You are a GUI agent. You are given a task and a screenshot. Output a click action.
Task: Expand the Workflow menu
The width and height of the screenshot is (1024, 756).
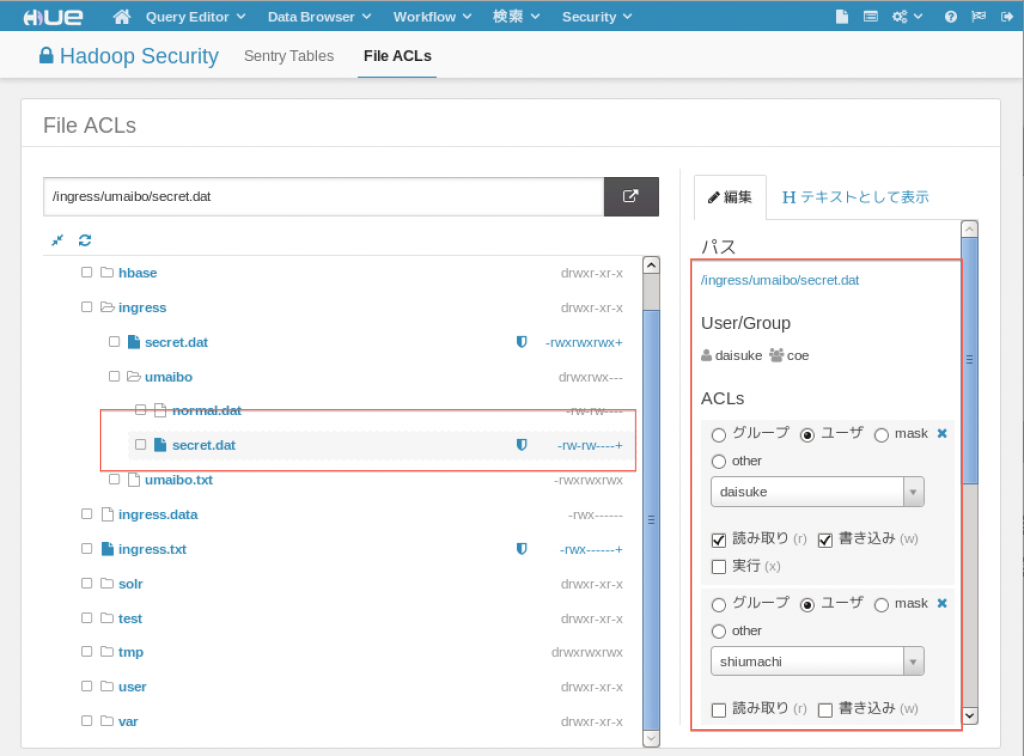432,17
